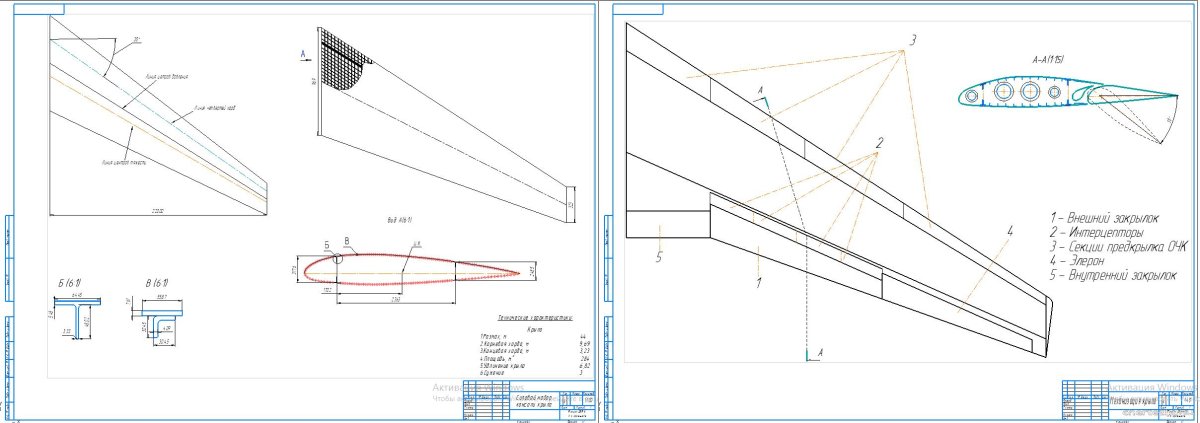Select callout number 1 below outer flap
This screenshot has width=1200, height=423.
[759, 283]
